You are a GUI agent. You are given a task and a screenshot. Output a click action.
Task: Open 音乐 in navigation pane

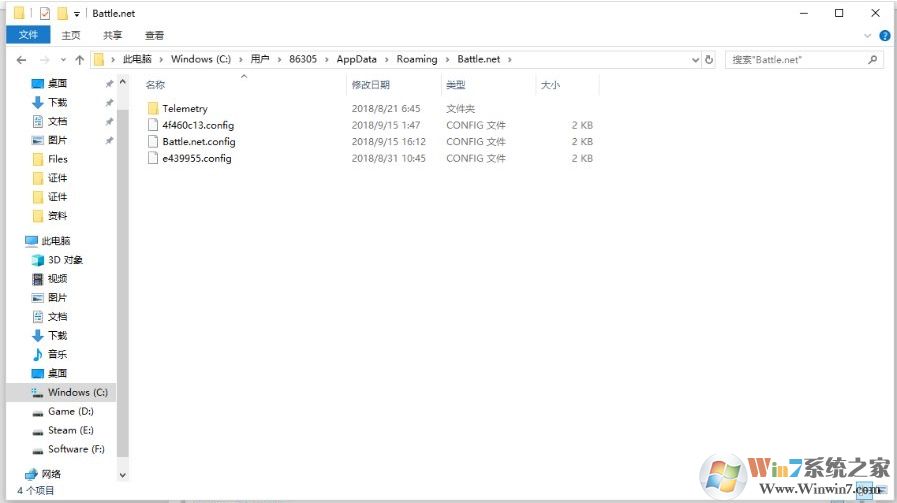tap(57, 354)
